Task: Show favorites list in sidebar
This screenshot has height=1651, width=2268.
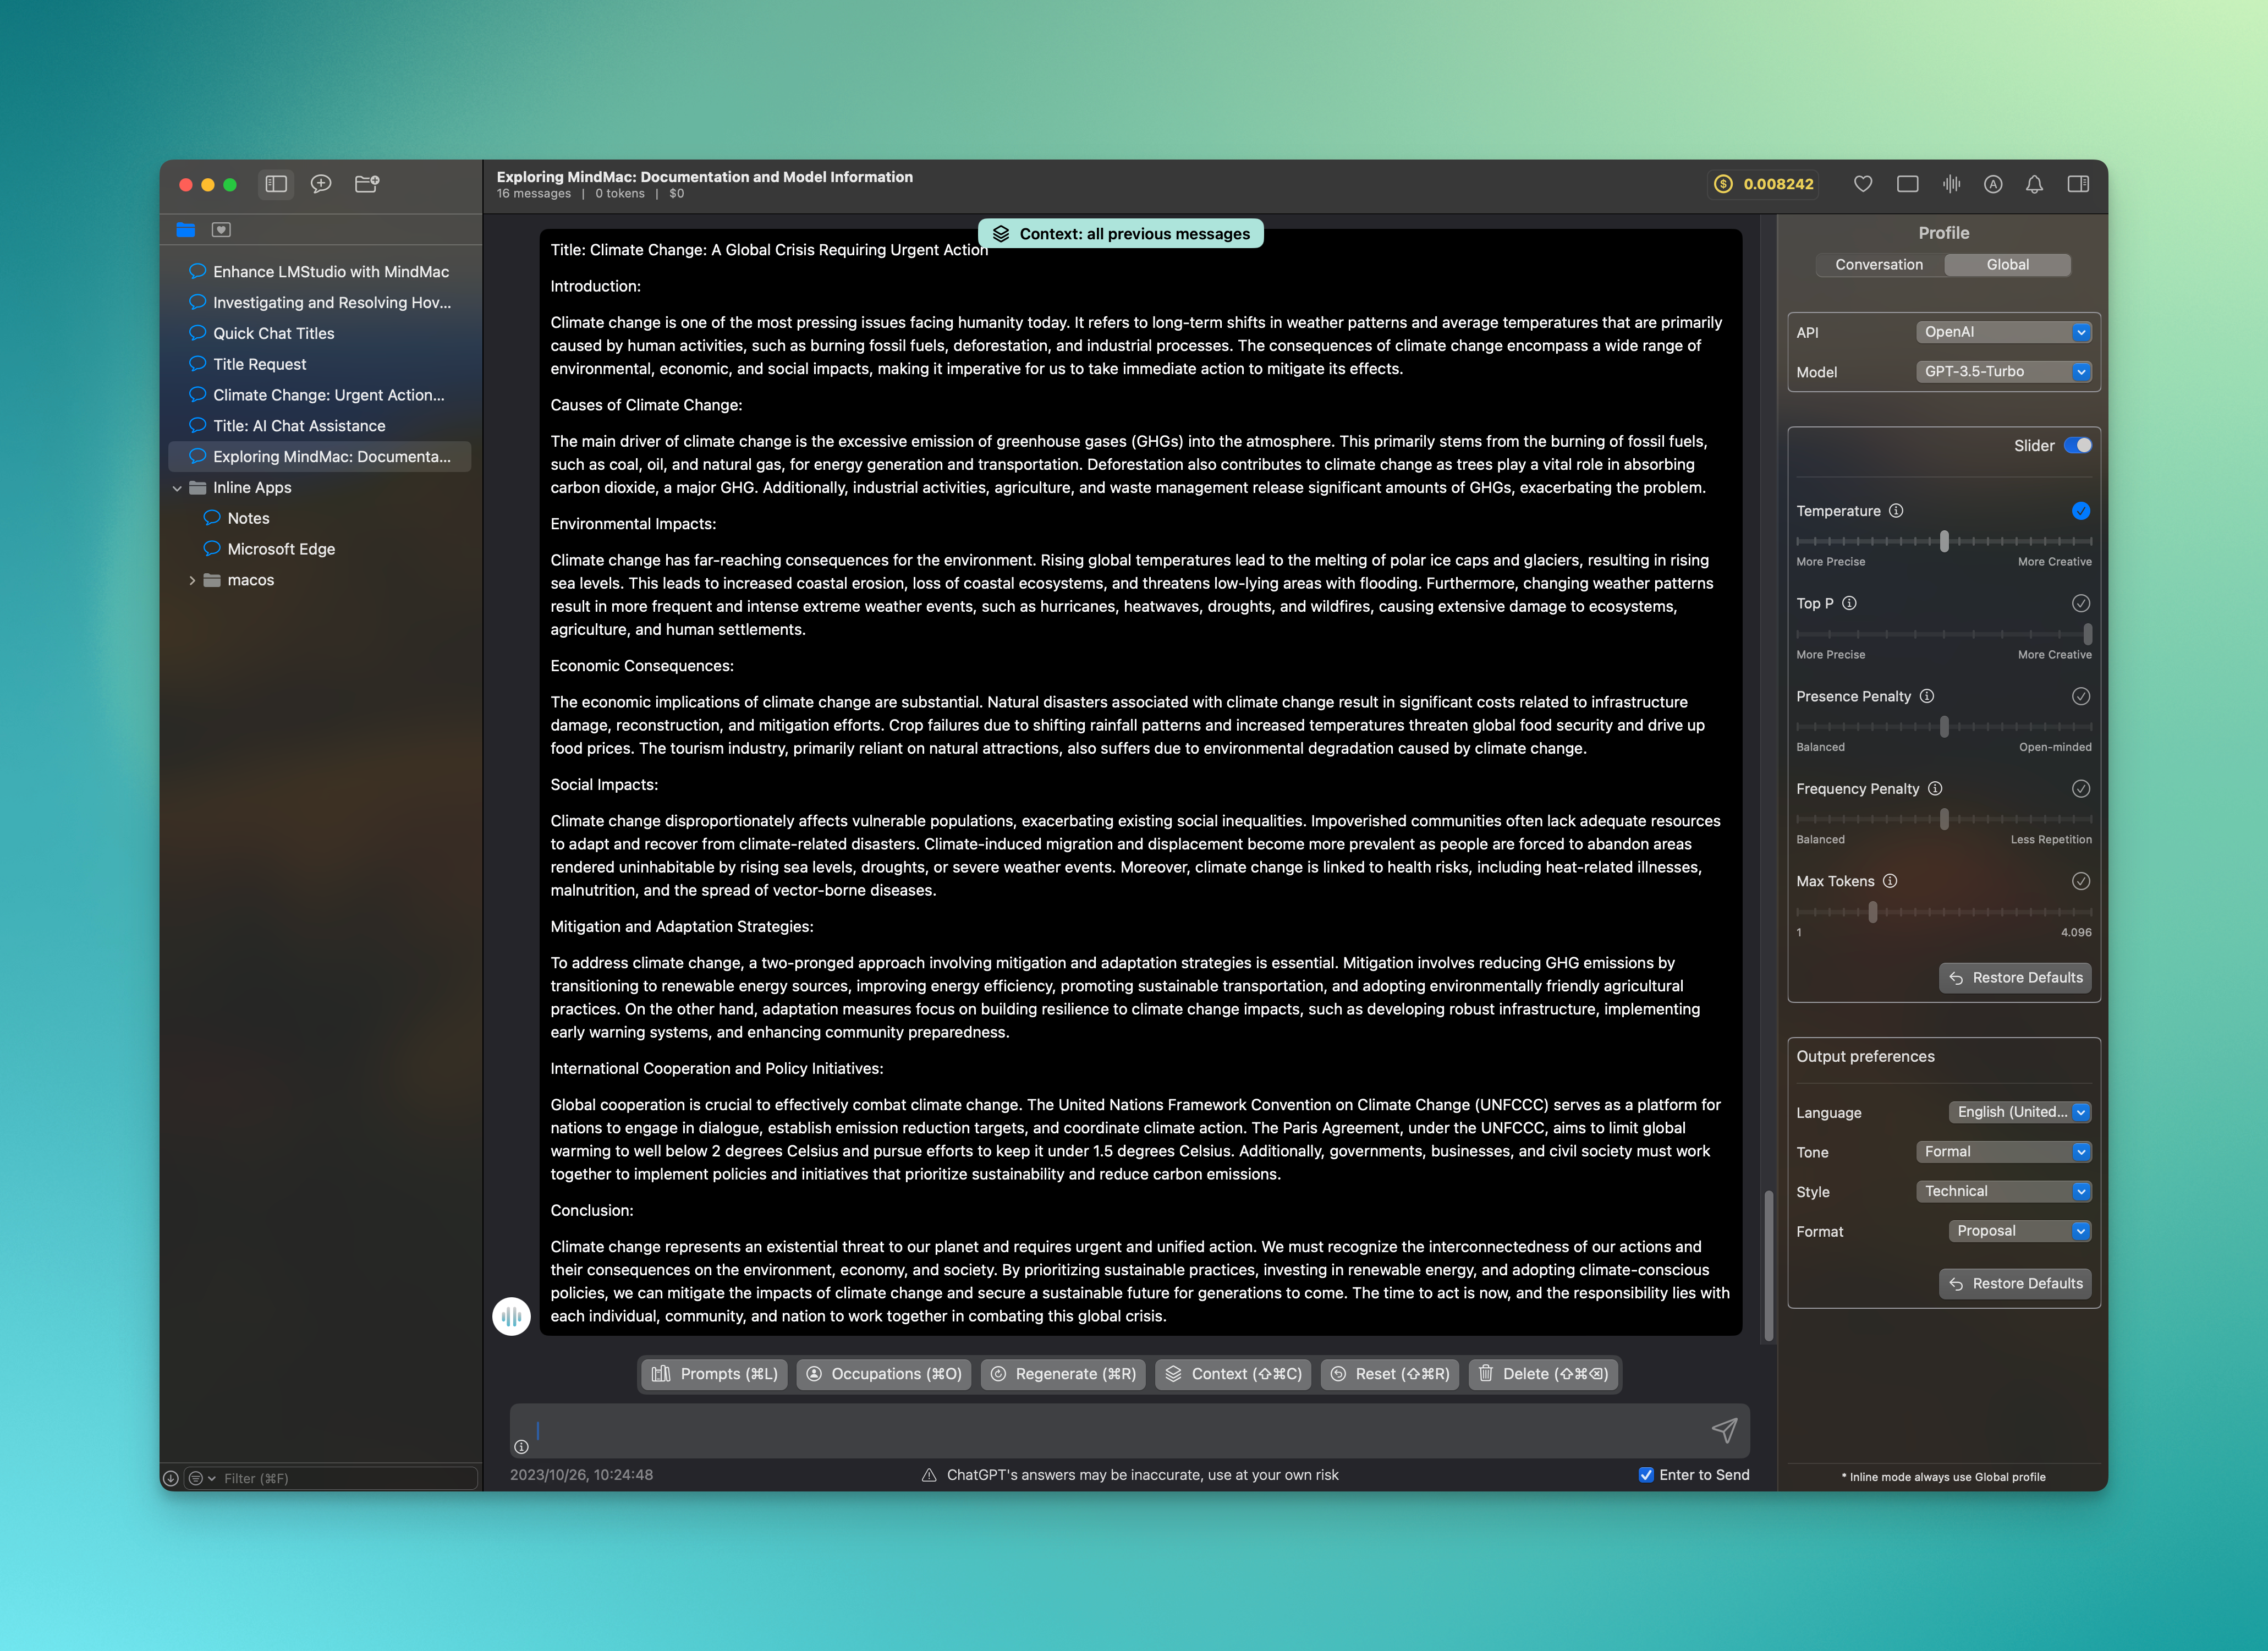Action: (221, 230)
